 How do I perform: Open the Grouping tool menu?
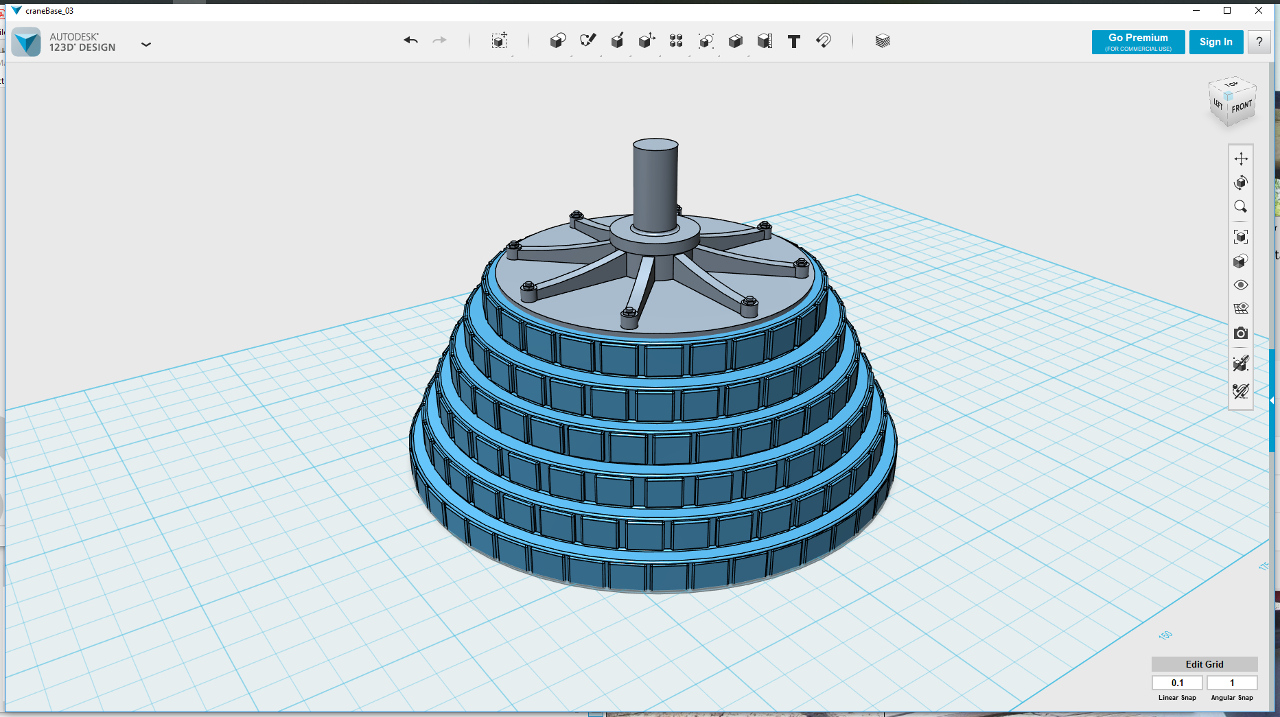click(706, 41)
